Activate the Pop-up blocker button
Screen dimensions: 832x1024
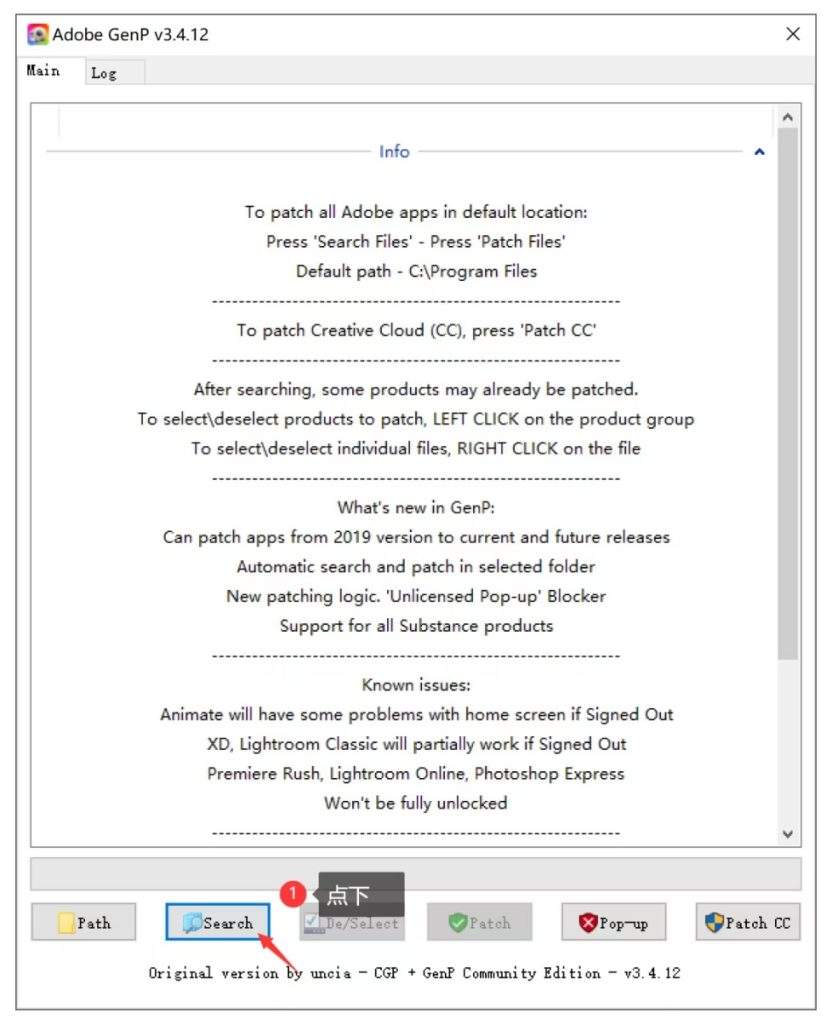pos(611,922)
